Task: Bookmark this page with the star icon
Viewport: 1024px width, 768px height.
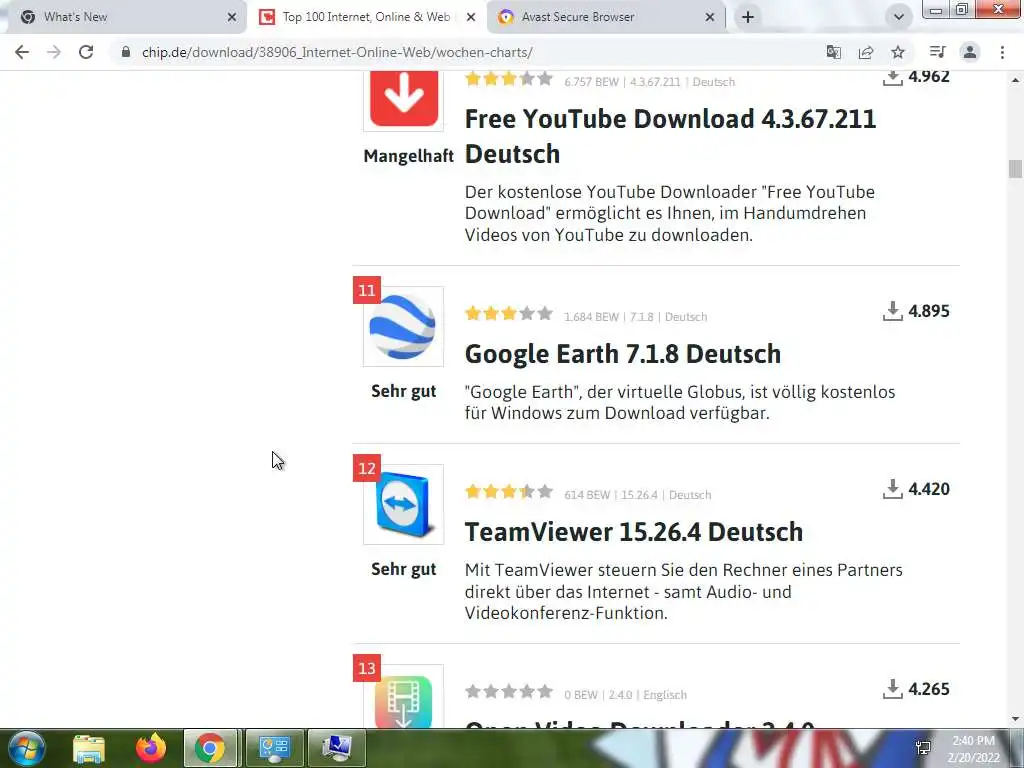Action: [x=898, y=52]
